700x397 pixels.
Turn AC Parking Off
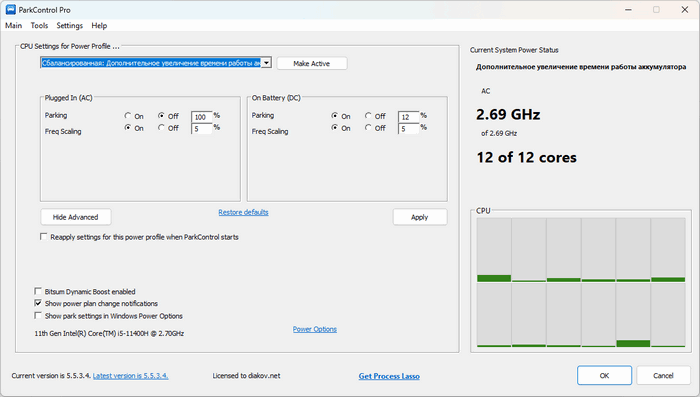[x=161, y=116]
